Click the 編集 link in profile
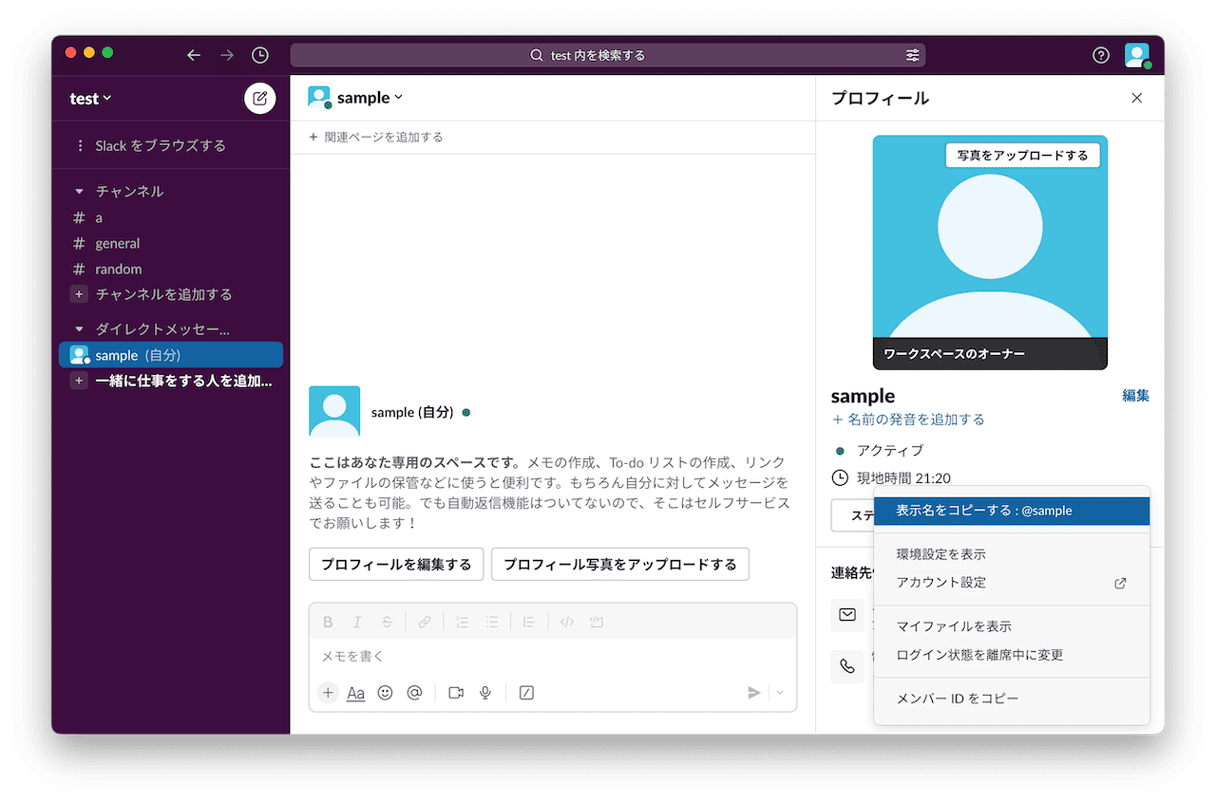1216x802 pixels. pyautogui.click(x=1135, y=395)
